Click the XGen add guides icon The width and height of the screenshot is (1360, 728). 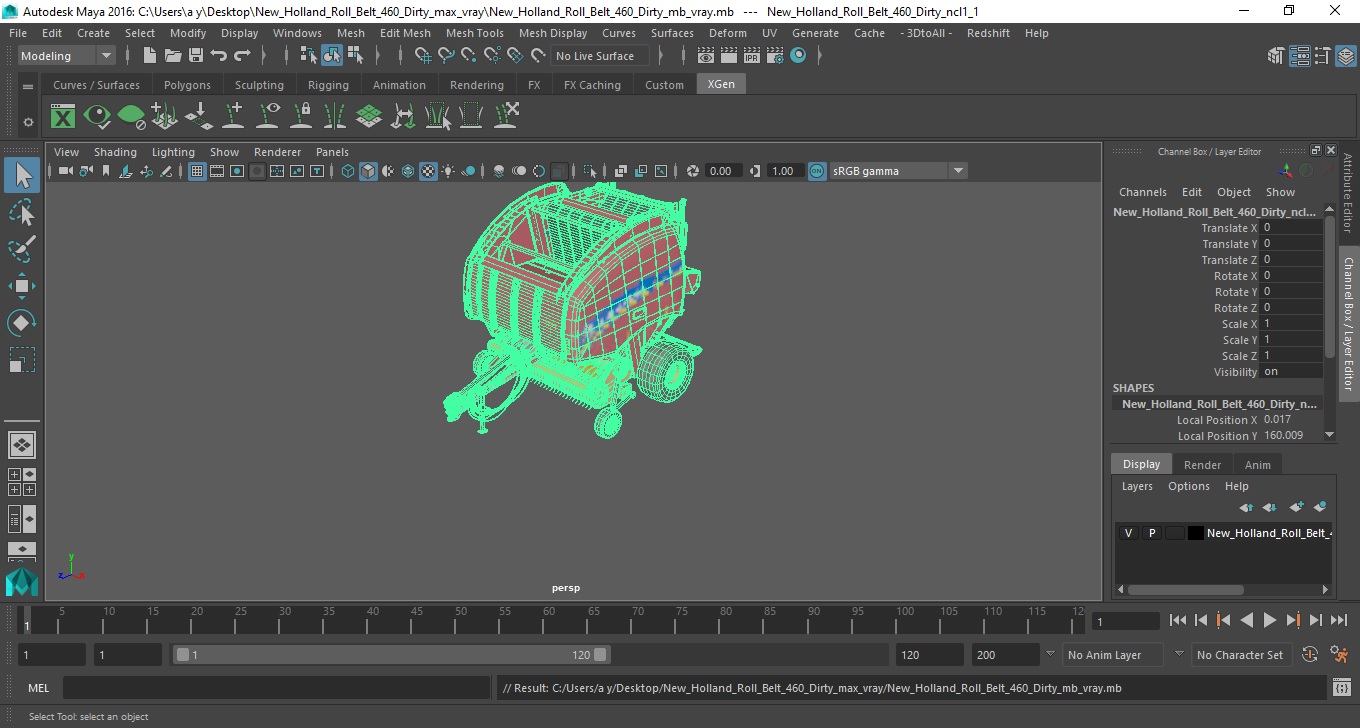click(x=233, y=117)
